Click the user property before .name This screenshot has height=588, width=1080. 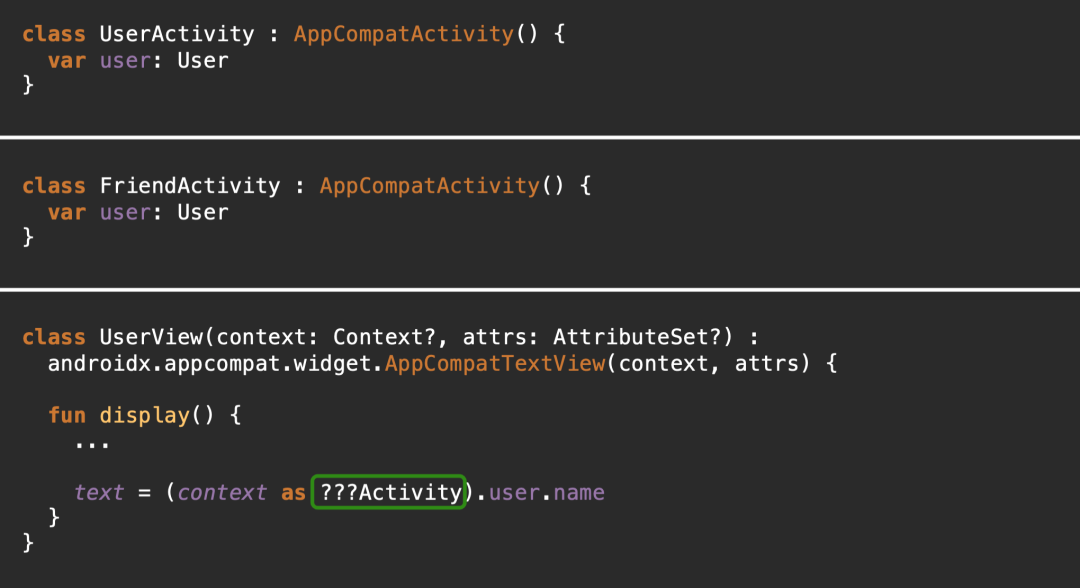click(x=514, y=493)
